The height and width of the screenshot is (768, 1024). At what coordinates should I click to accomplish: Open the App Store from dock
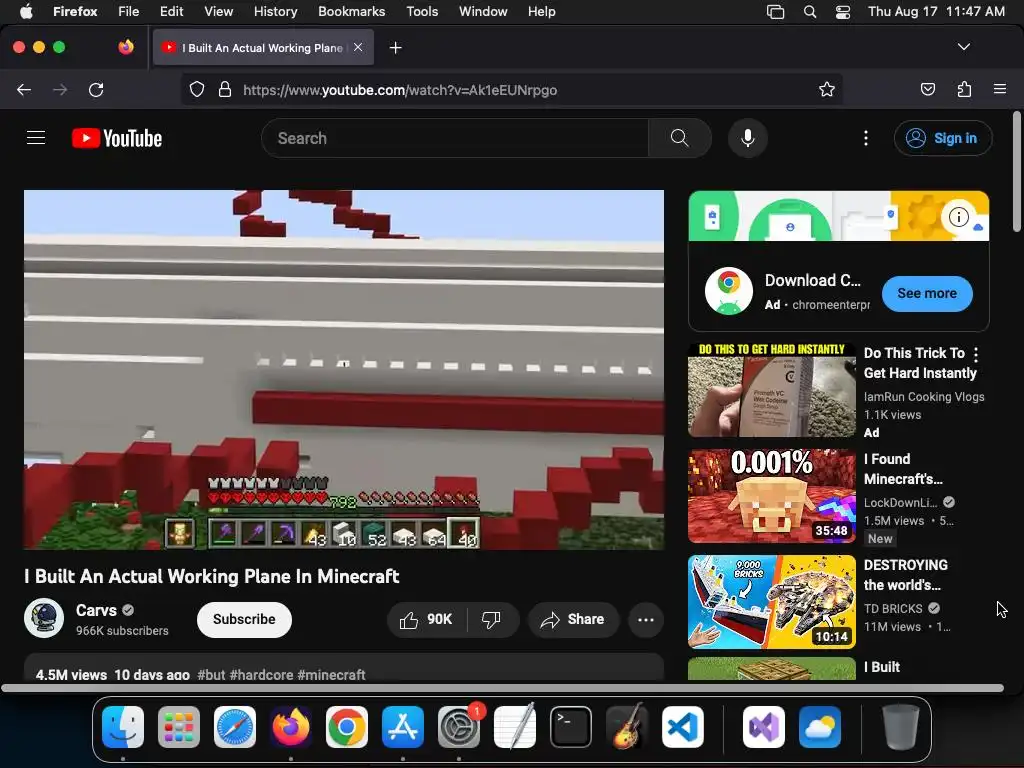(x=403, y=727)
